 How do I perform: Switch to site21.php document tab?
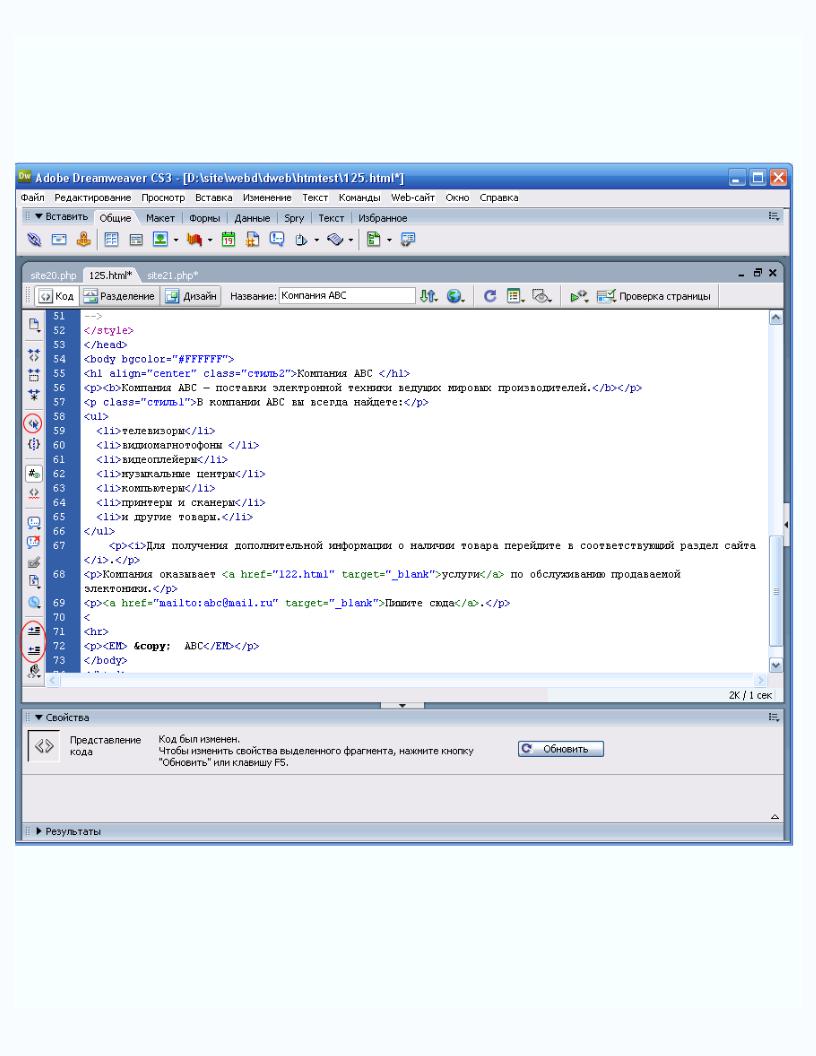coord(172,275)
